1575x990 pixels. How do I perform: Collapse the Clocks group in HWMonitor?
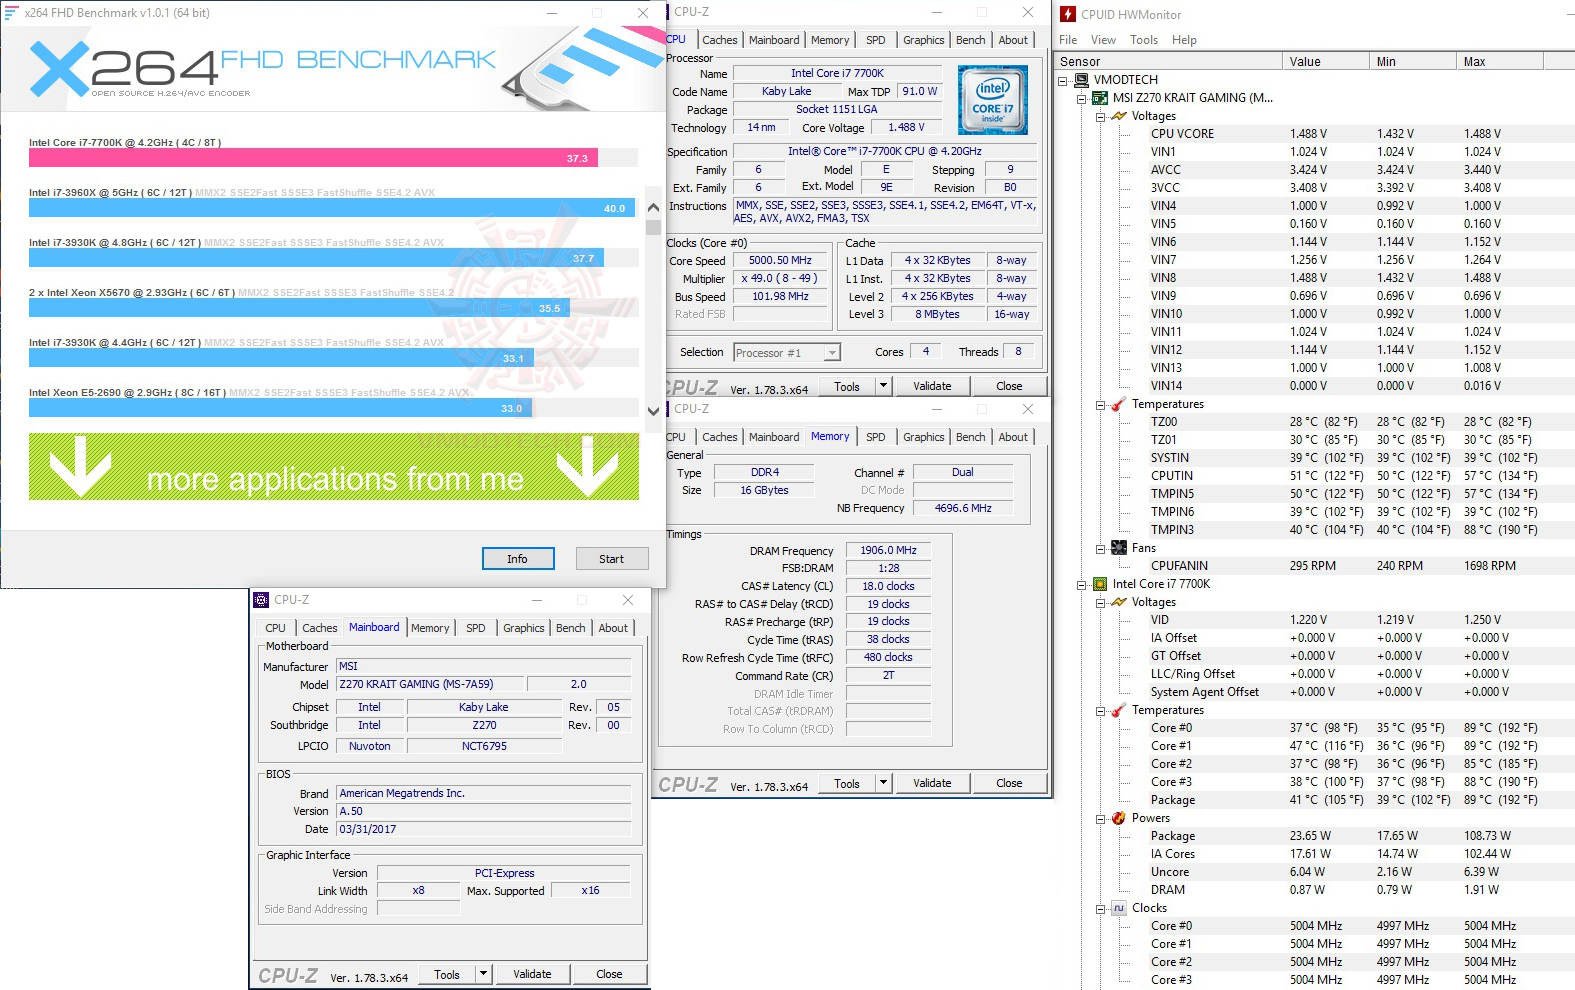click(1101, 908)
